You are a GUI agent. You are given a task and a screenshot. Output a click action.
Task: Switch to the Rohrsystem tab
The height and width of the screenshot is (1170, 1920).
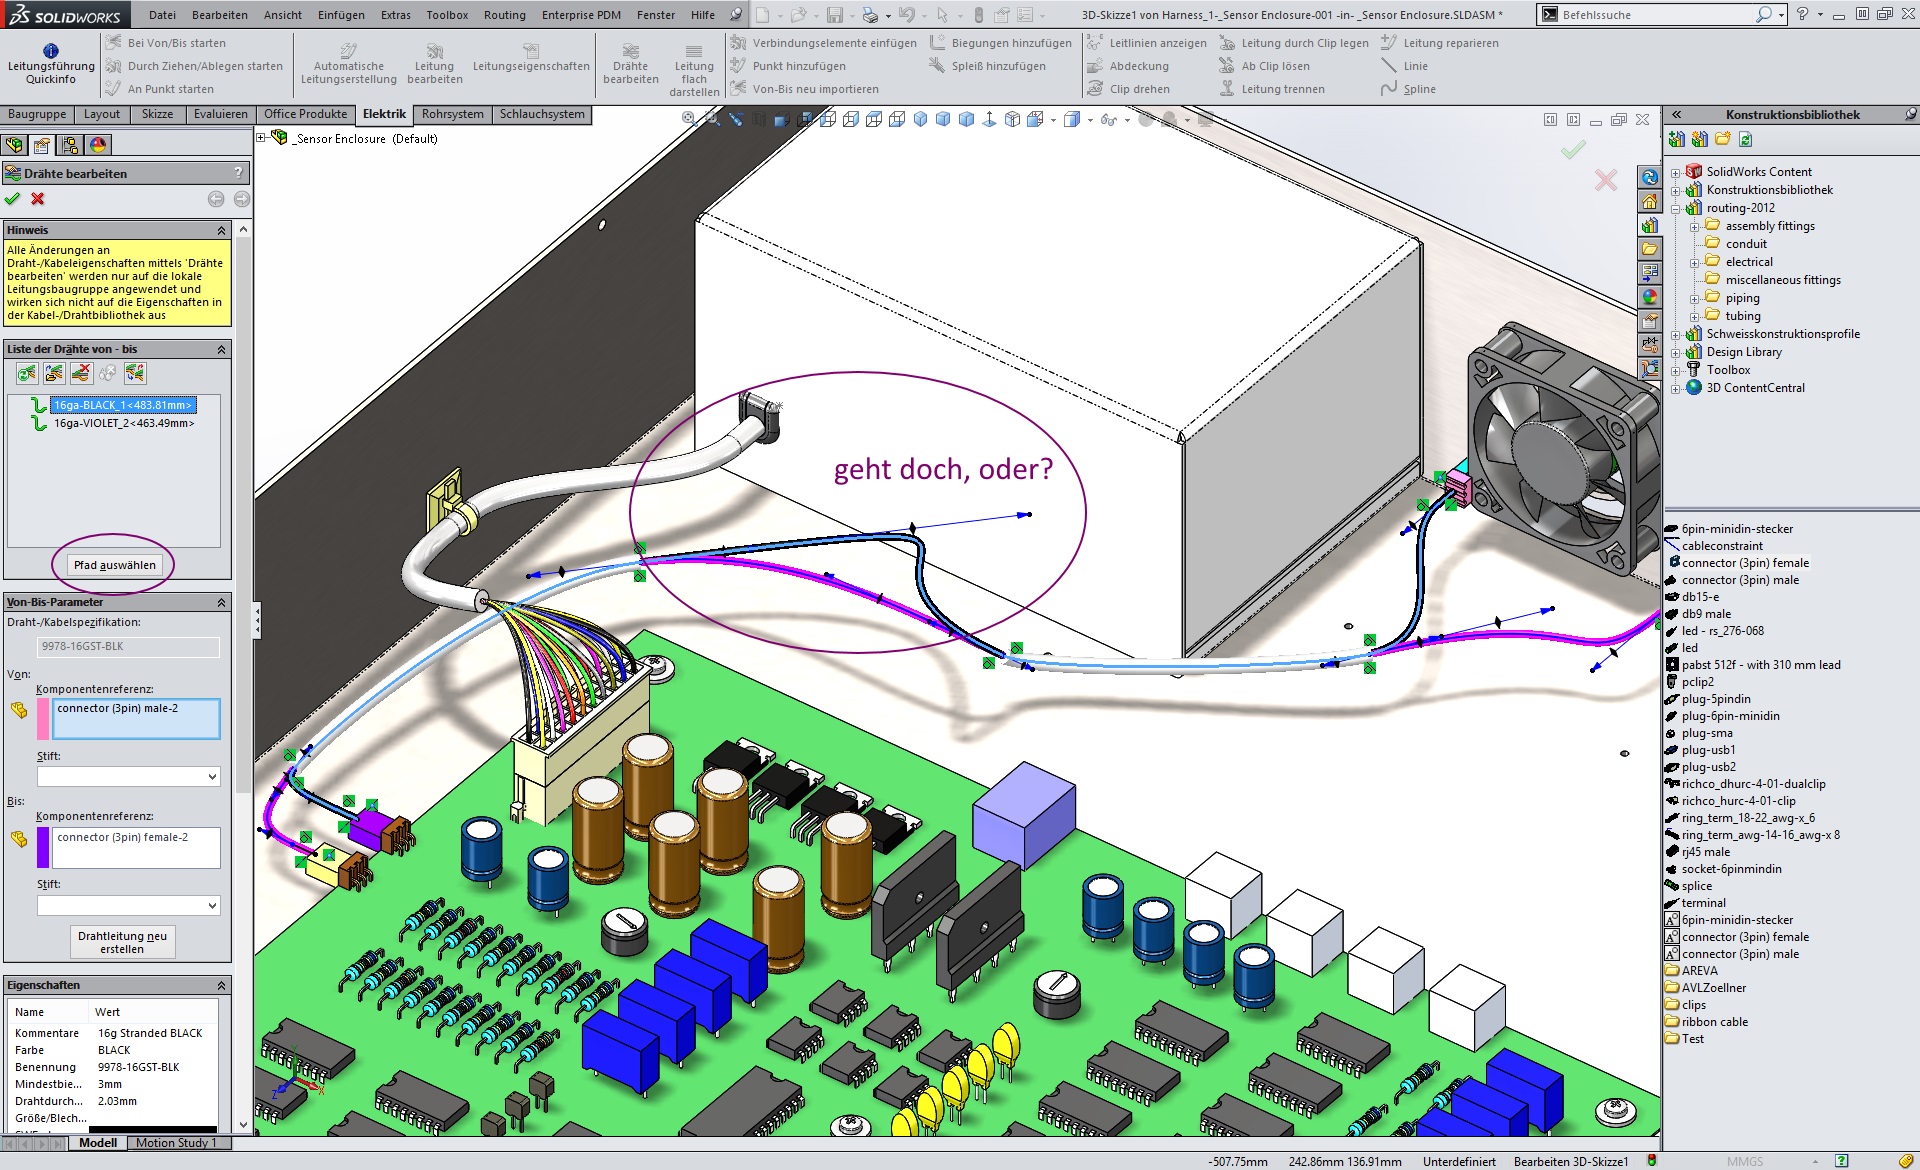pos(453,114)
